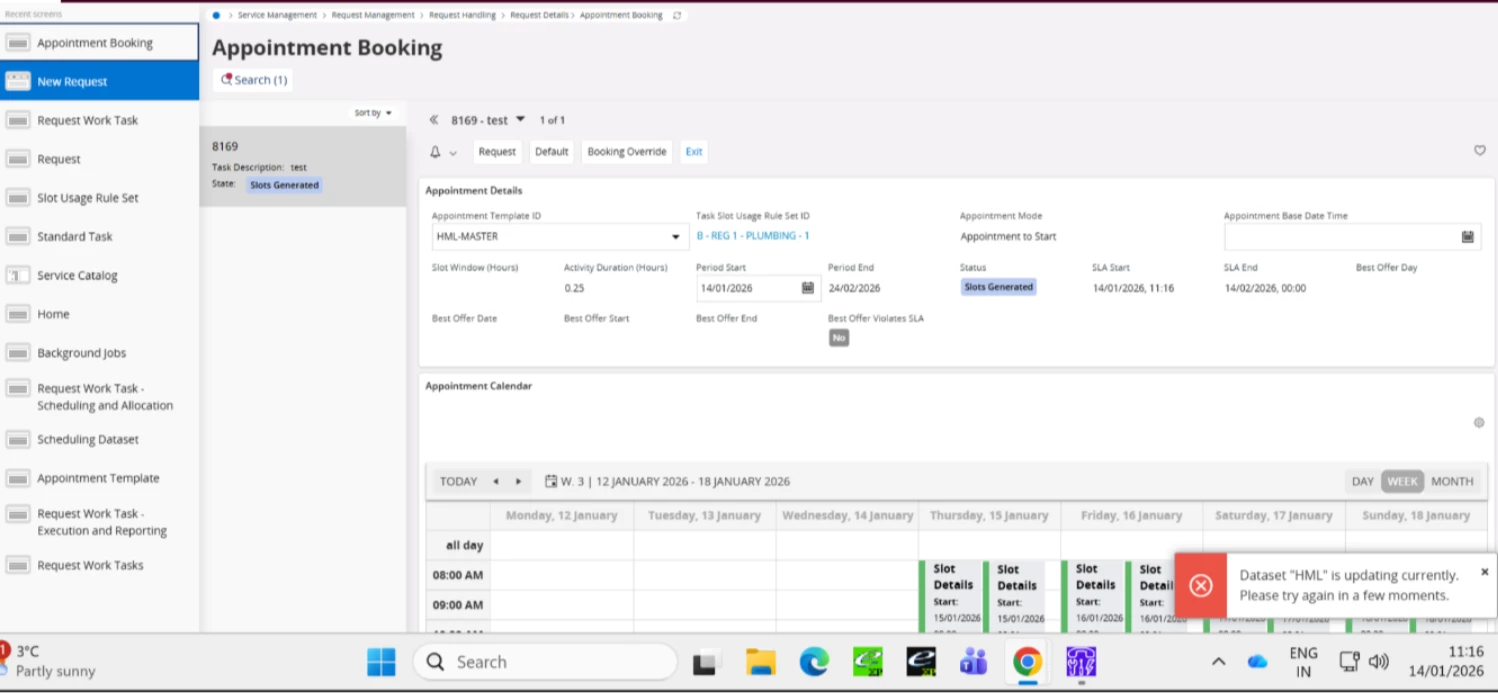The image size is (1498, 693).
Task: Click the Request Work Tasks screen icon
Action: [x=18, y=565]
